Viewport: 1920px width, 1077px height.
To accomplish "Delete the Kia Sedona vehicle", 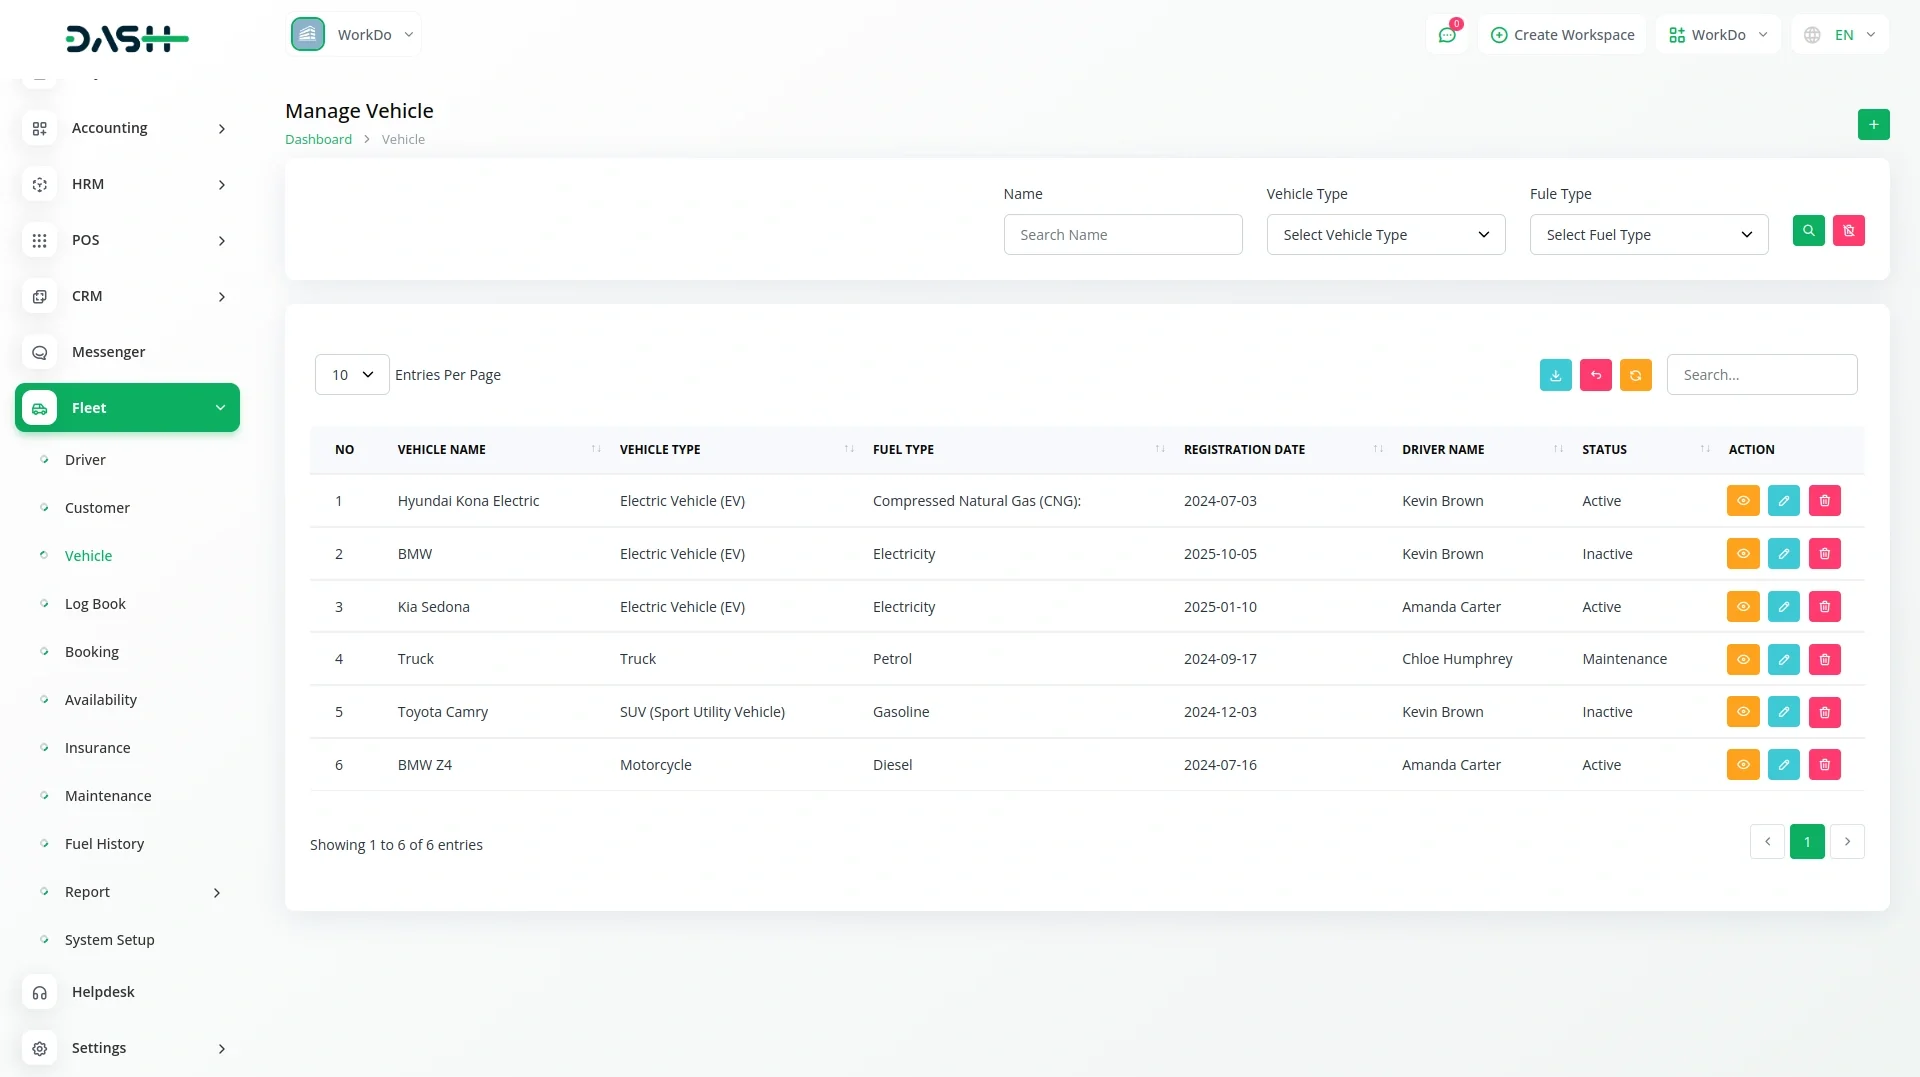I will coord(1824,607).
